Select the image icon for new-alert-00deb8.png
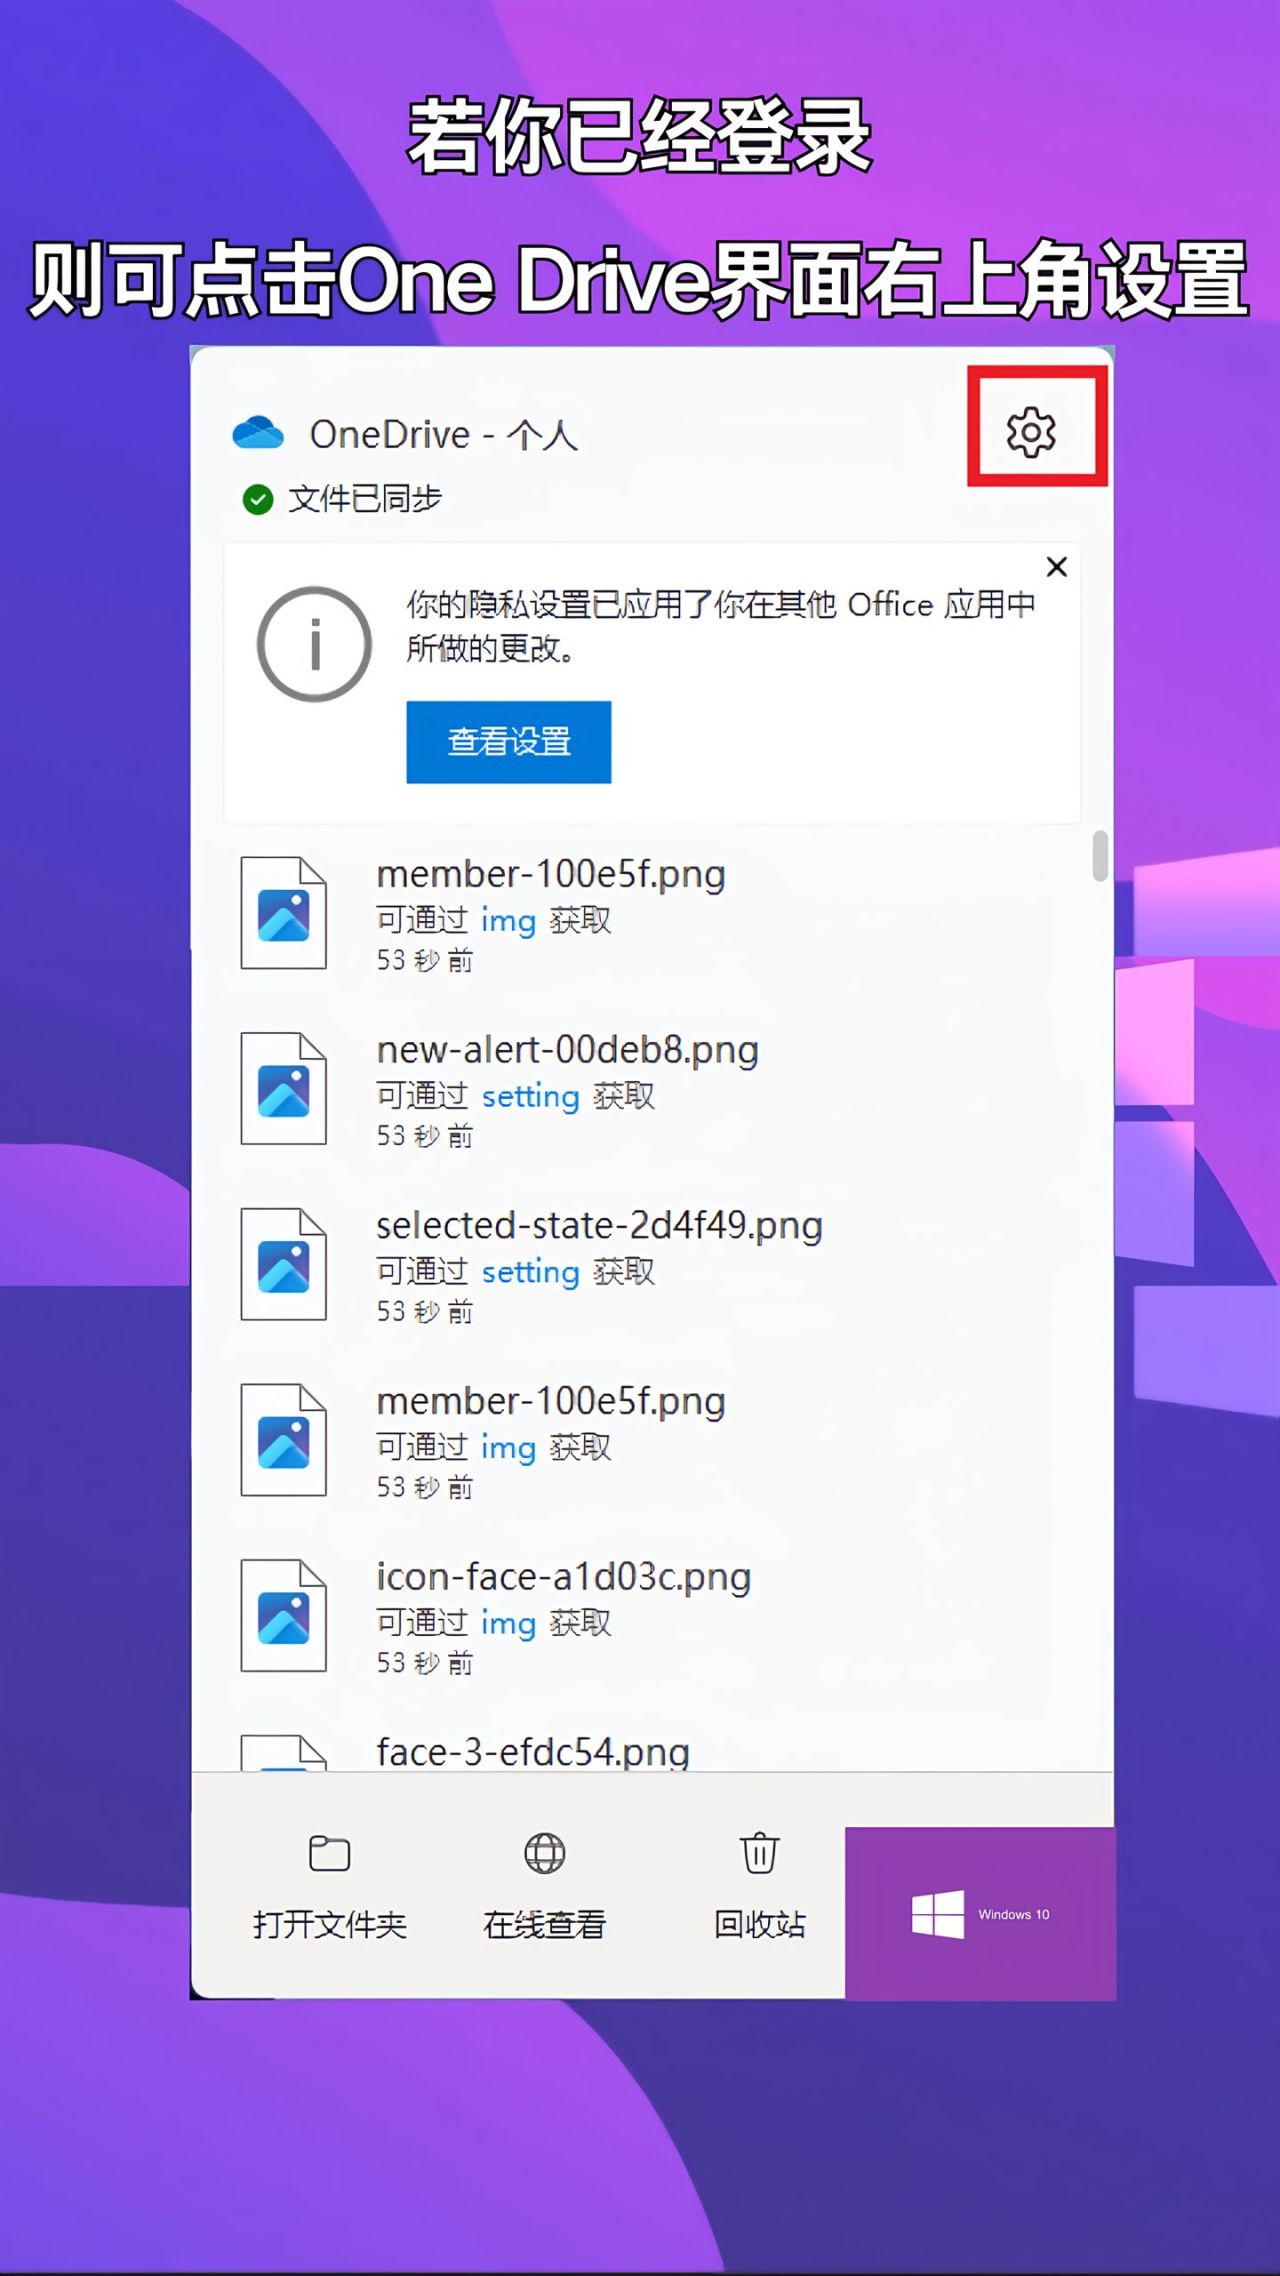The width and height of the screenshot is (1280, 2276). click(284, 1089)
